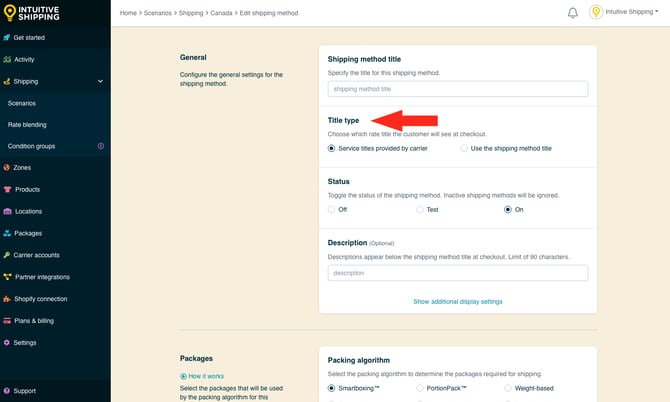Click the question icon beside Support
This screenshot has width=670, height=402.
[x=6, y=391]
